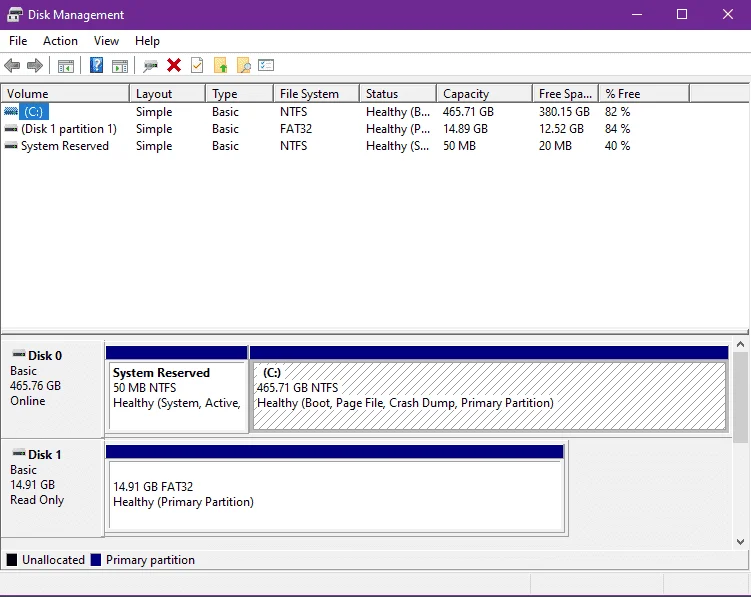751x597 pixels.
Task: Click the properties checkmark toolbar icon
Action: pos(197,65)
